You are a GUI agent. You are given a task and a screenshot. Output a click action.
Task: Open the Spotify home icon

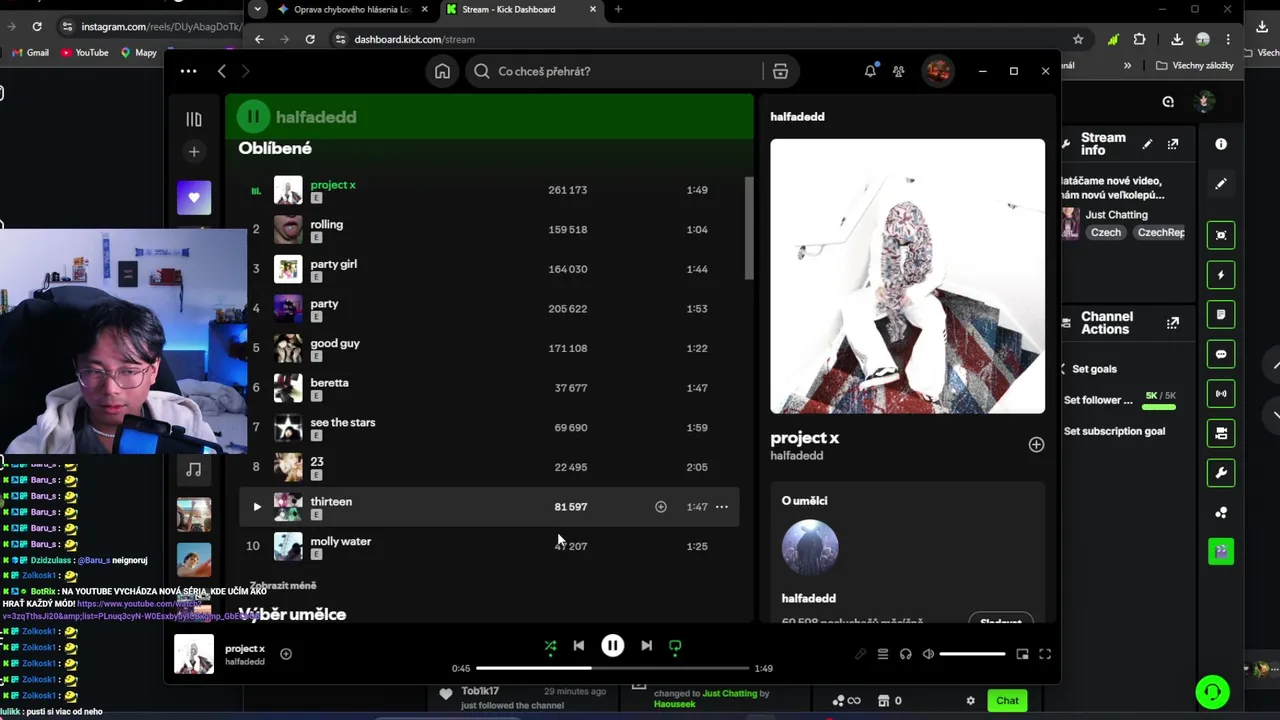(x=442, y=71)
